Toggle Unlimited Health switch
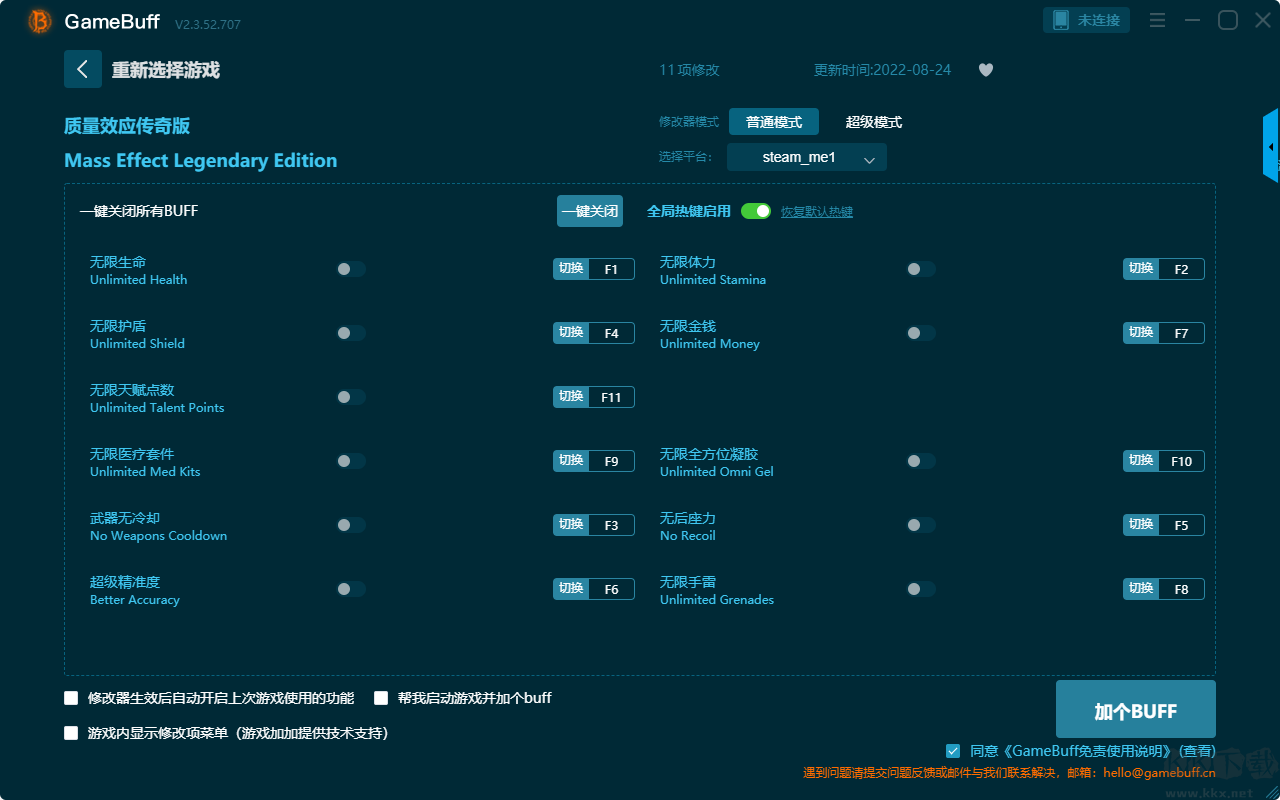Screen dimensions: 1280x800 [x=351, y=269]
